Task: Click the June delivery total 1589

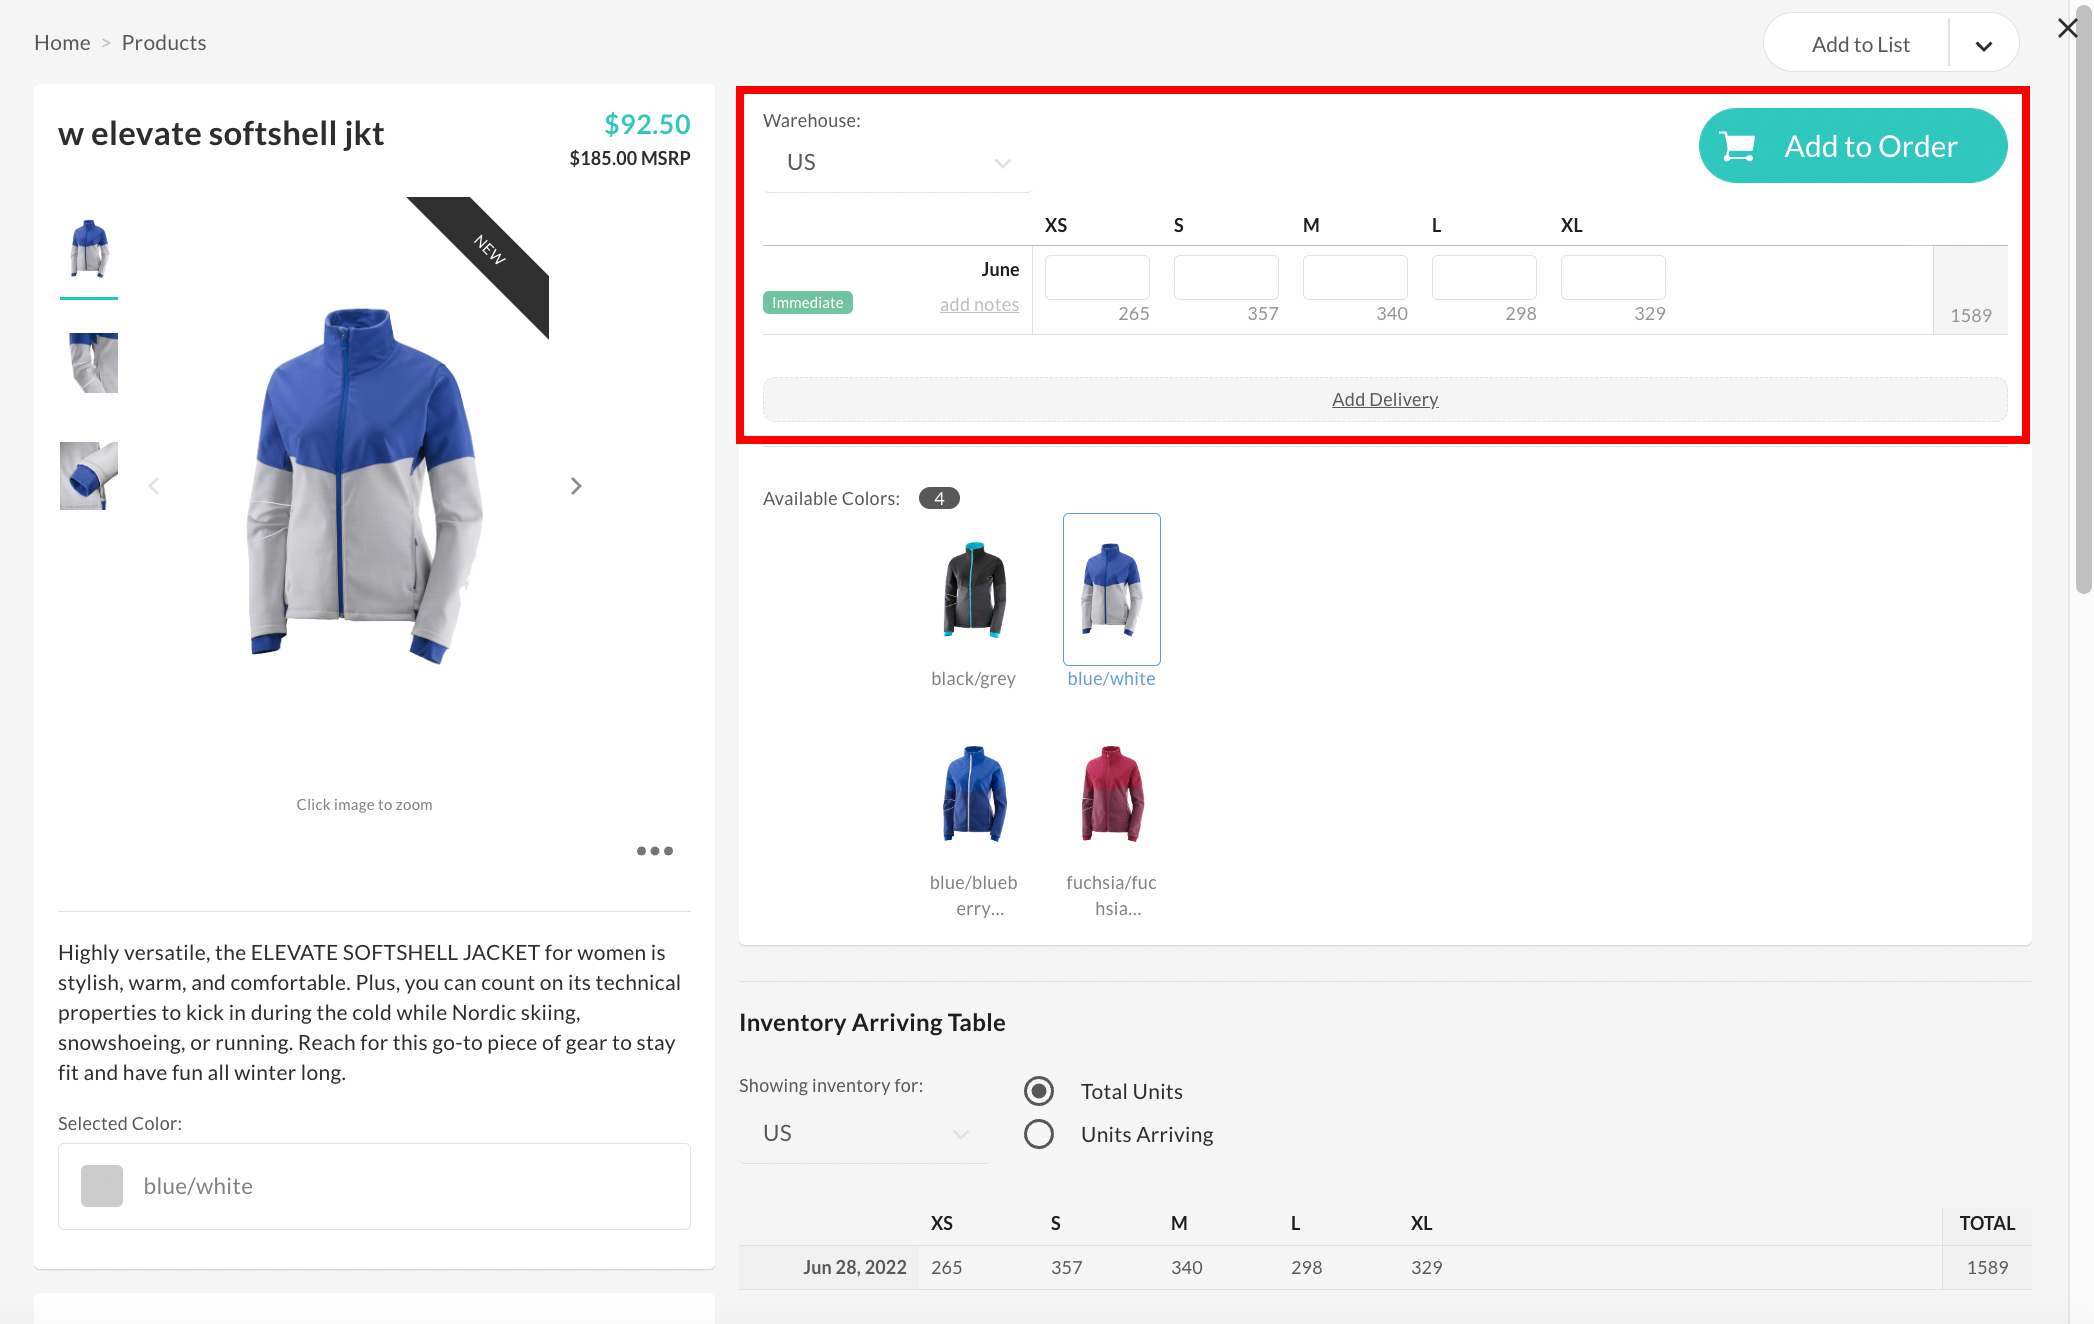Action: [1971, 315]
